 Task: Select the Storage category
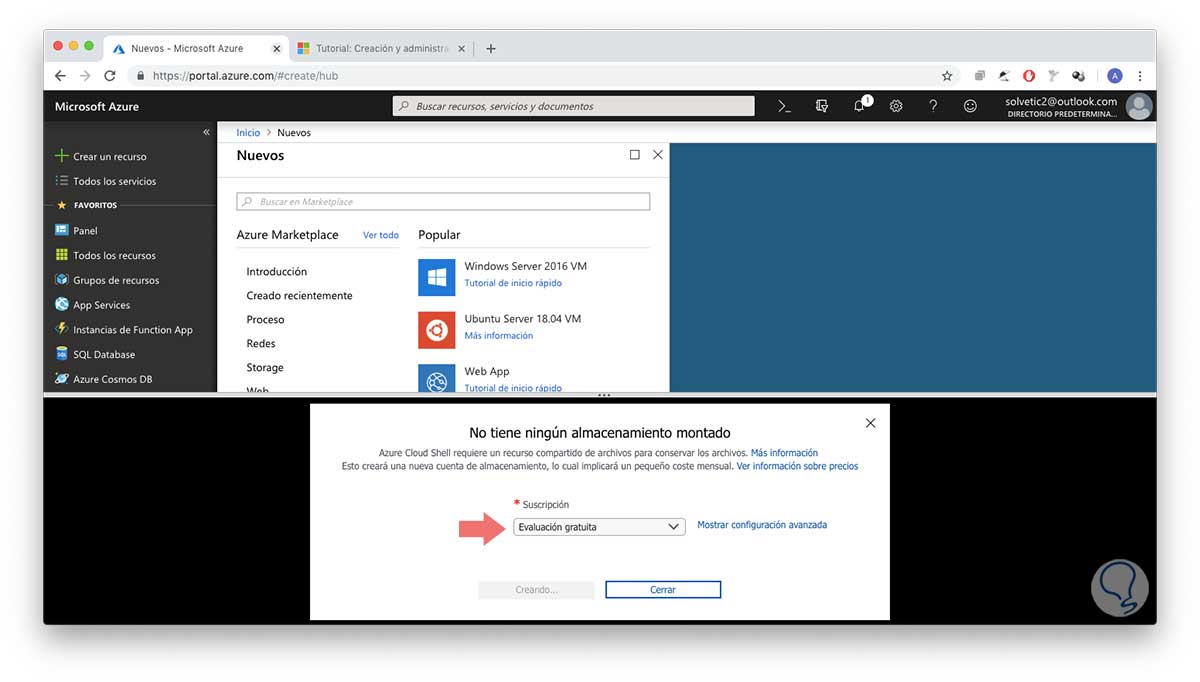[x=265, y=367]
